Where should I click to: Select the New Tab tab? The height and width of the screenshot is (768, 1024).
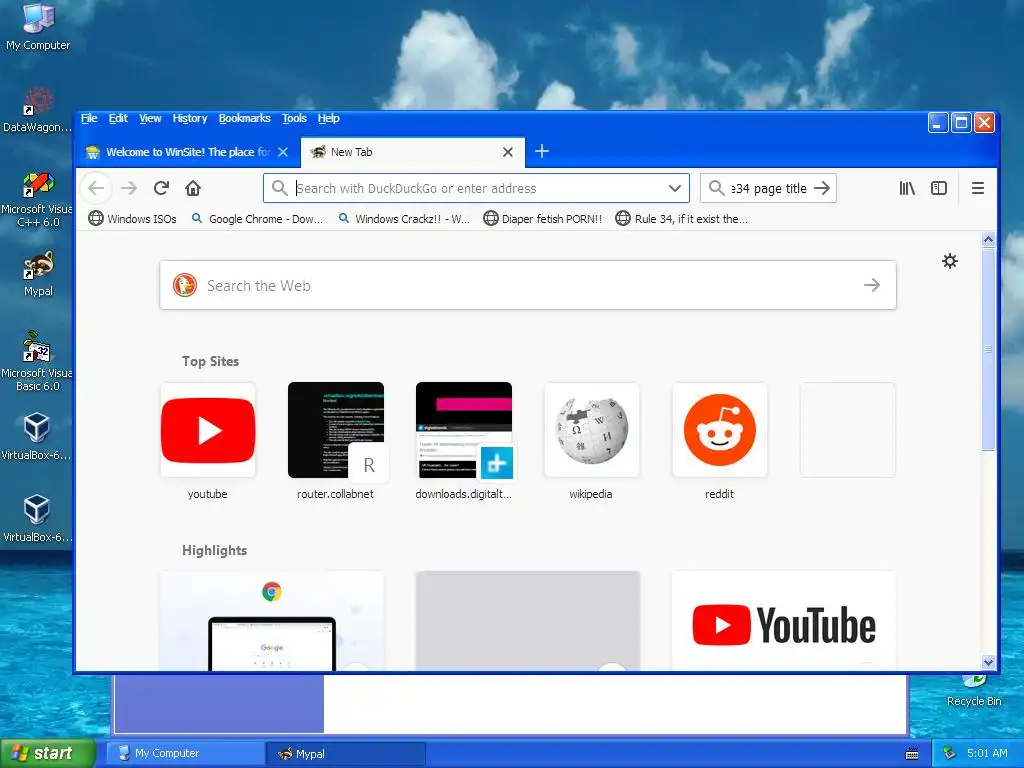coord(413,152)
